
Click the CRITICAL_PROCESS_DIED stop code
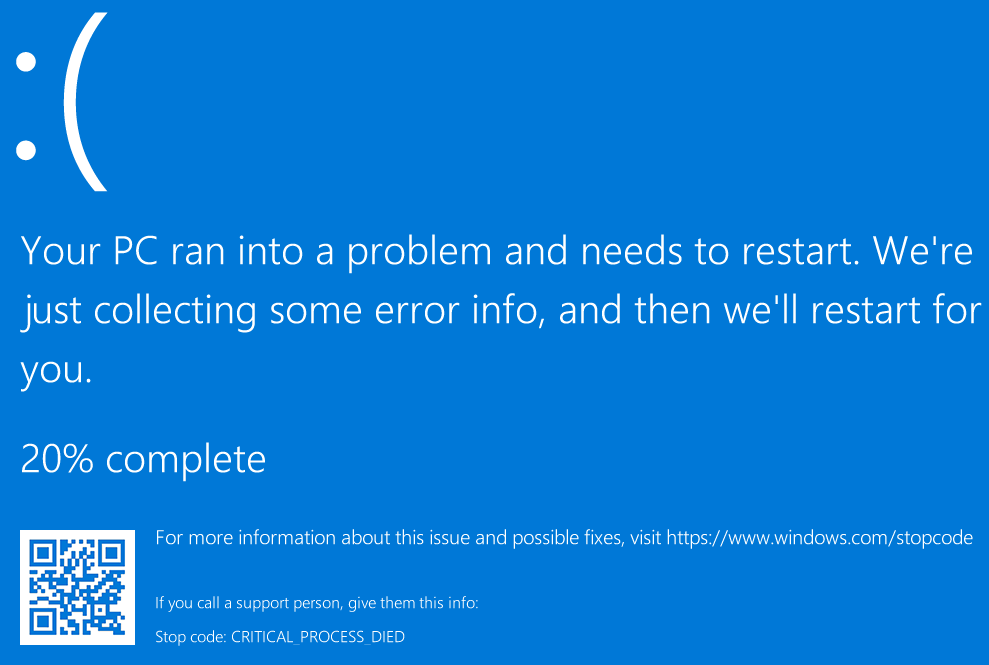click(318, 636)
